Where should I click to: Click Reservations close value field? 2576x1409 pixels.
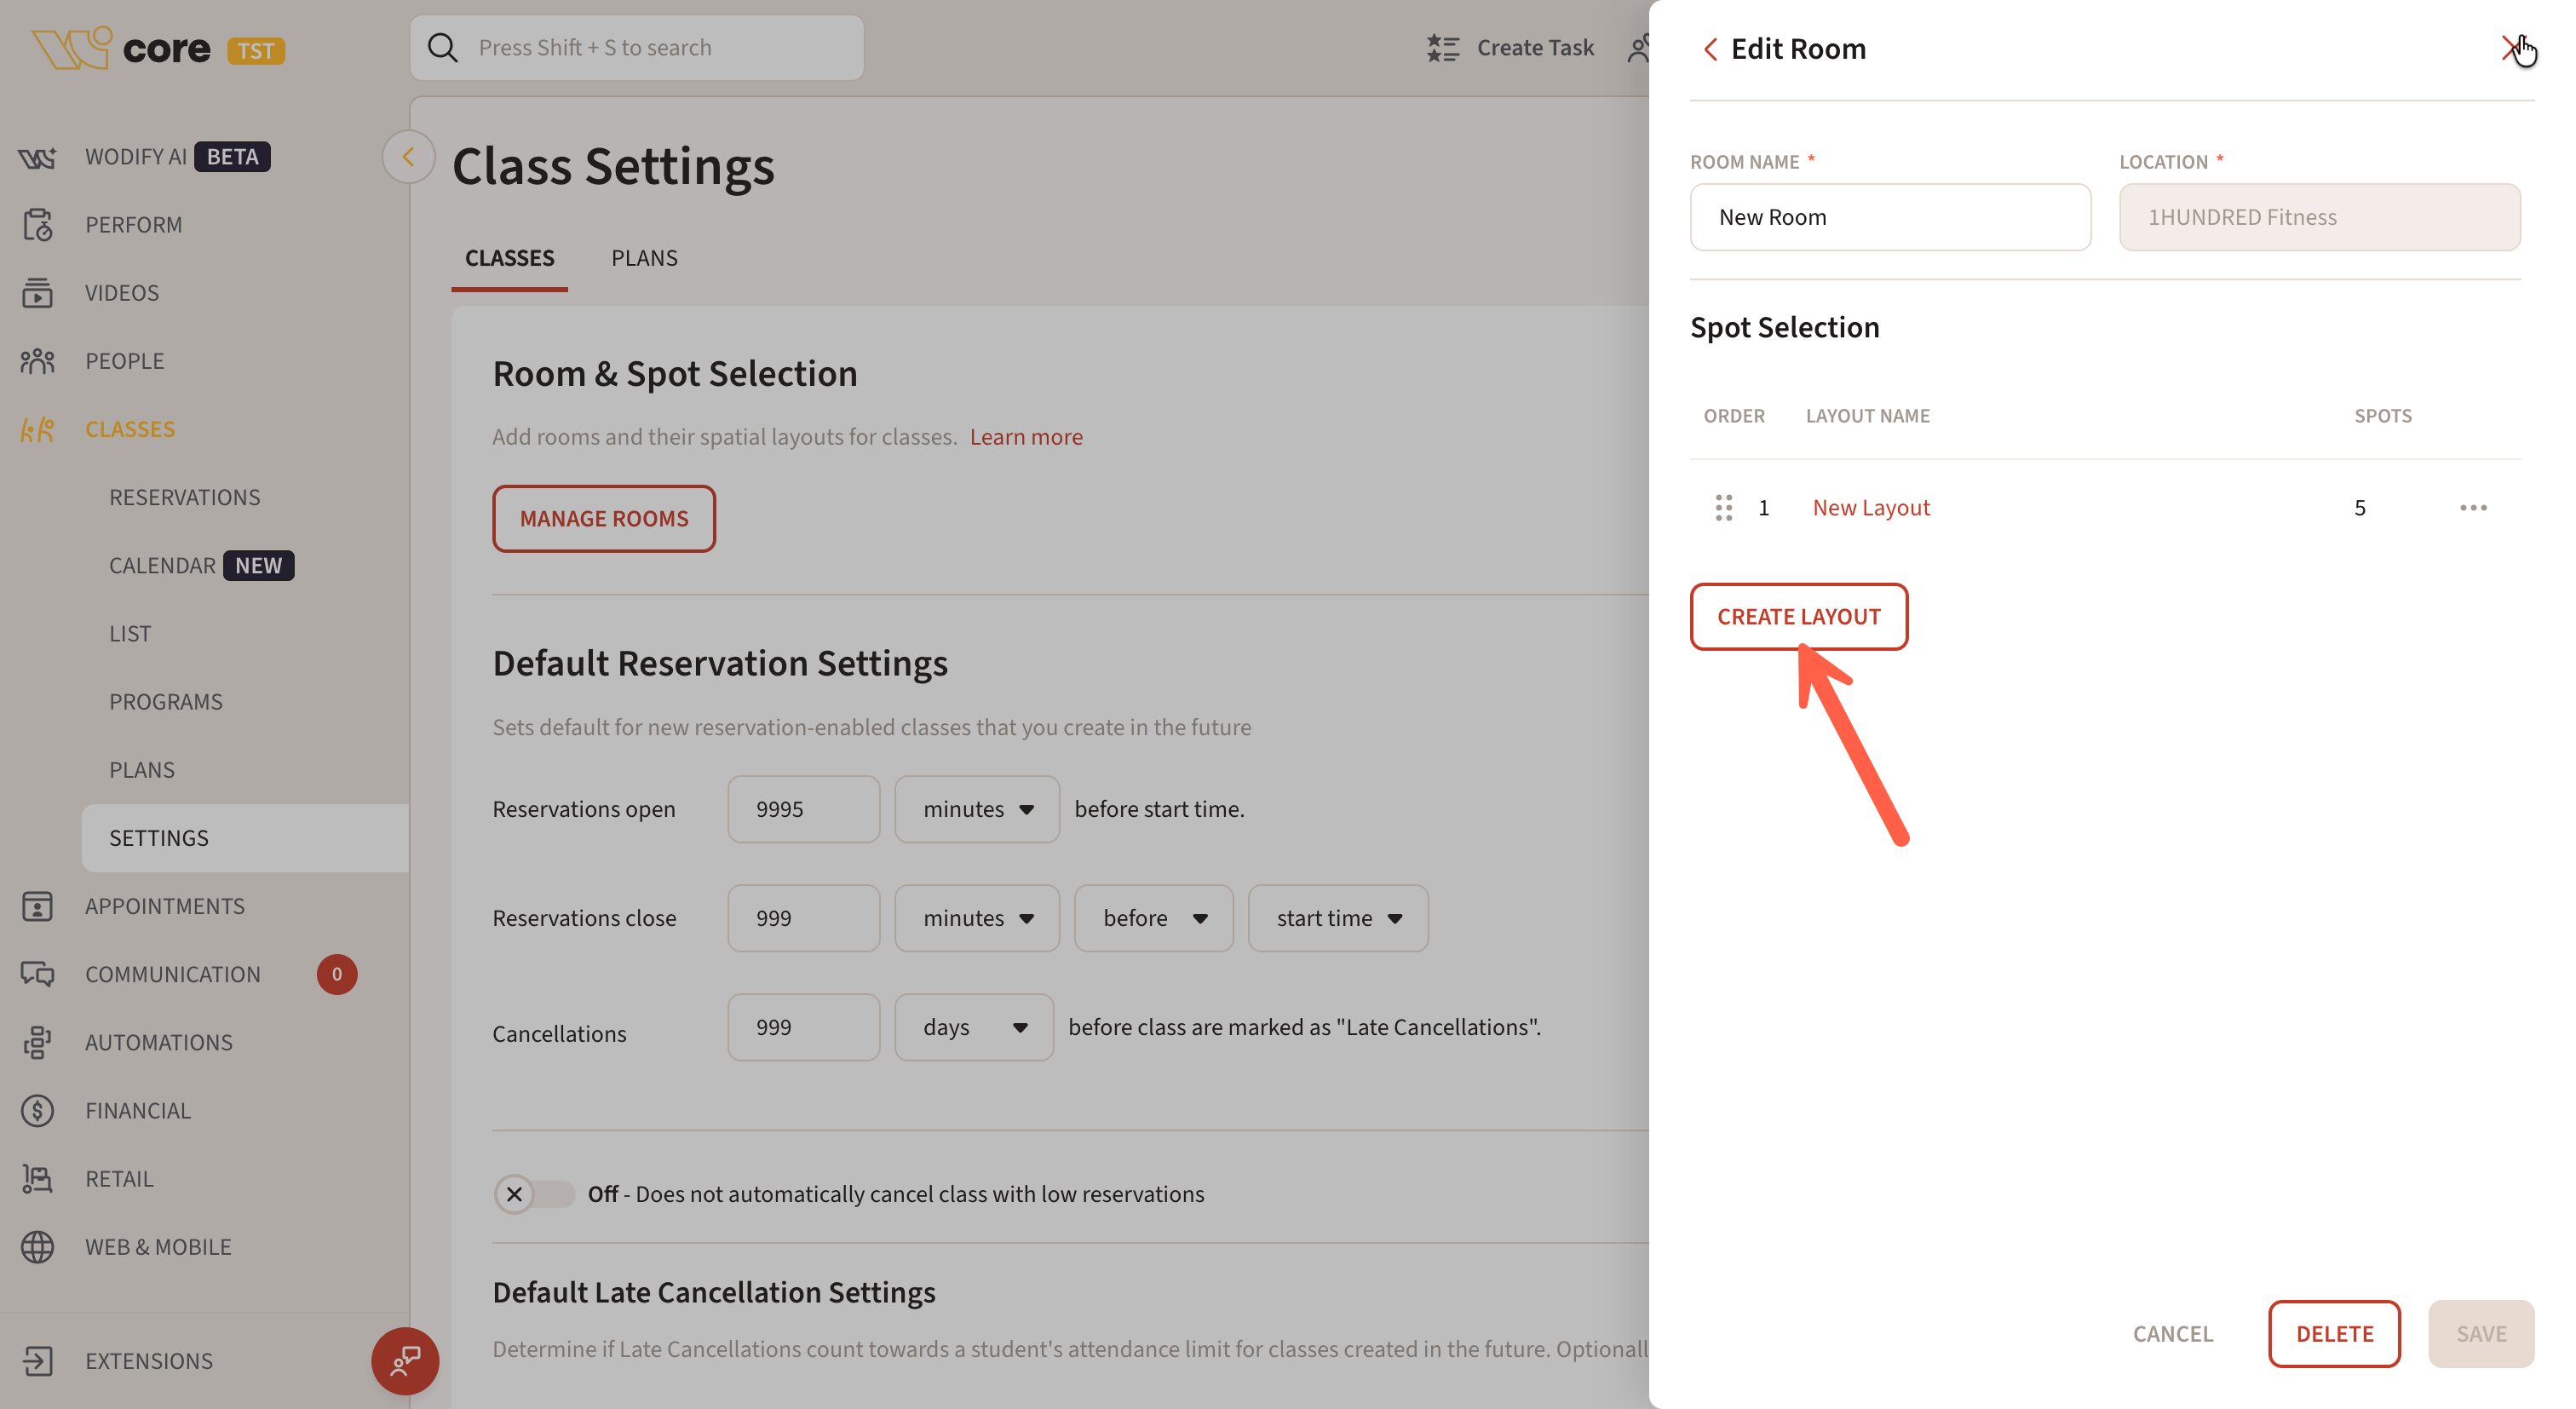pyautogui.click(x=803, y=918)
